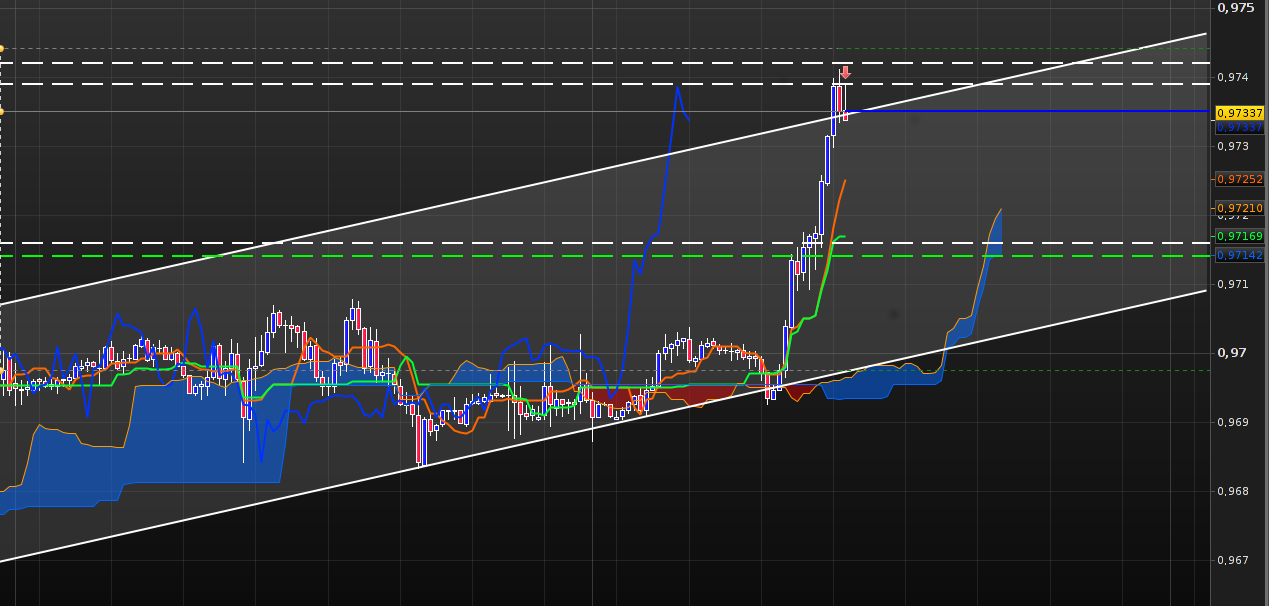Image resolution: width=1269 pixels, height=606 pixels.
Task: Click the 0,974 price axis label
Action: (1235, 77)
